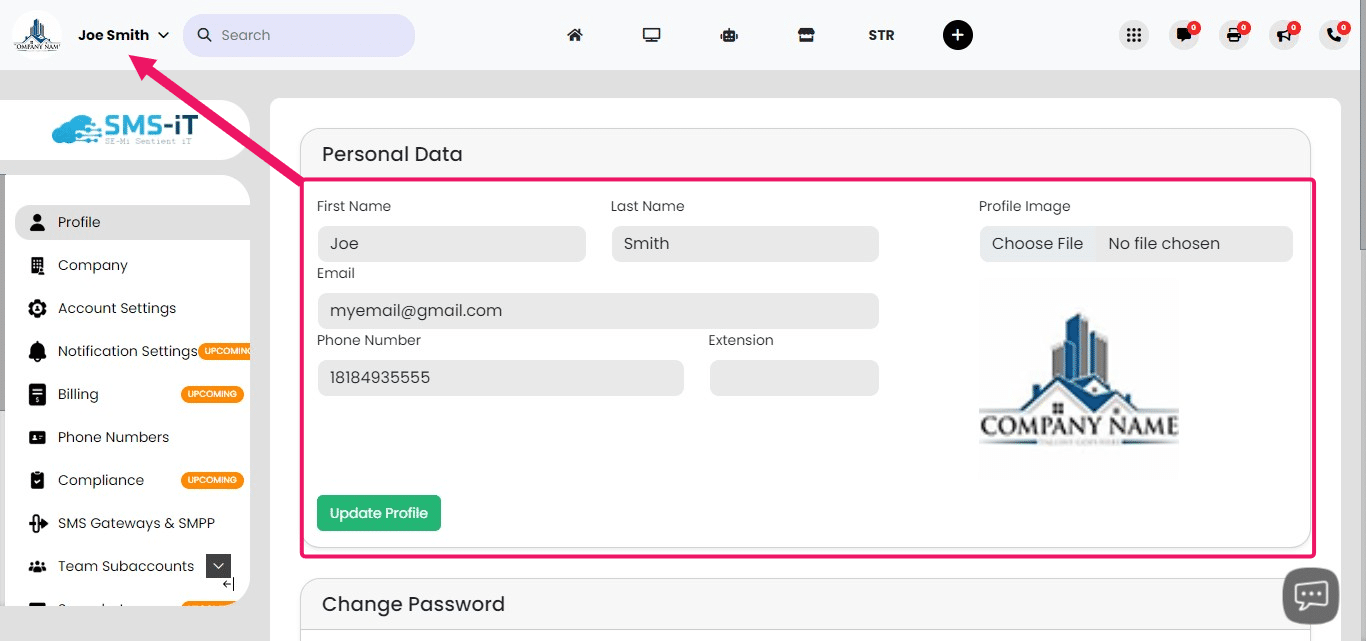
Task: Select Company in the sidebar
Action: (92, 265)
